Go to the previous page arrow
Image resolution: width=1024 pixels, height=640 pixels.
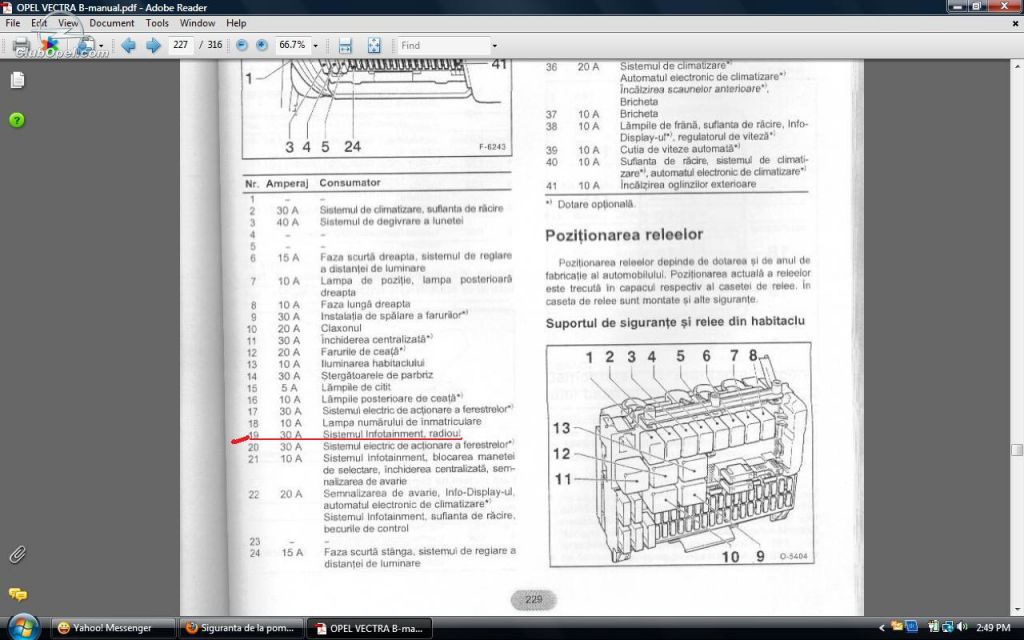click(x=129, y=45)
